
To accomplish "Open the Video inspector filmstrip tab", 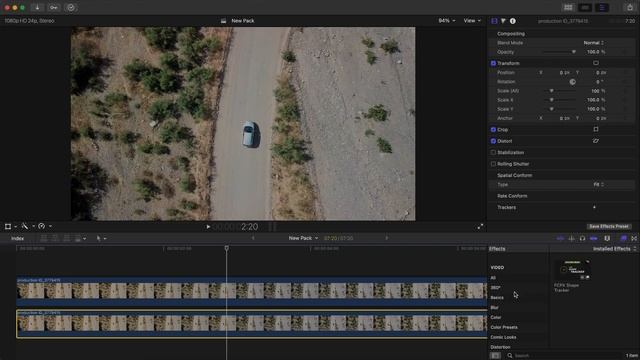I will click(x=494, y=21).
